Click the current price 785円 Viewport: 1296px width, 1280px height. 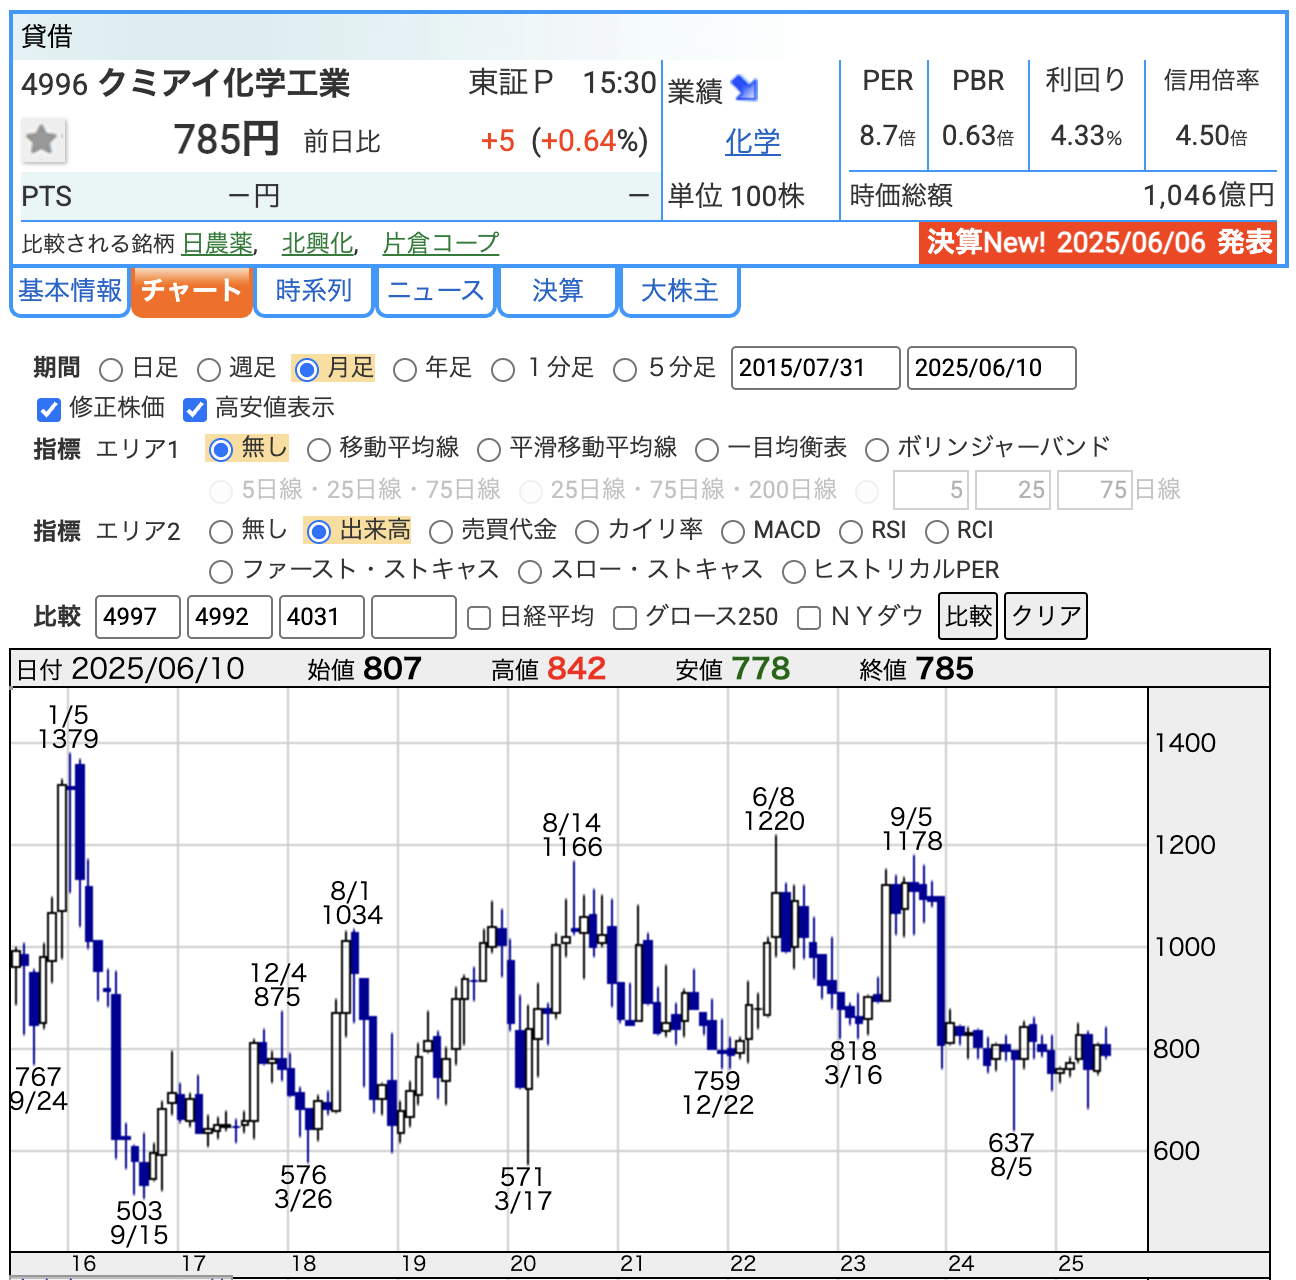tap(226, 139)
